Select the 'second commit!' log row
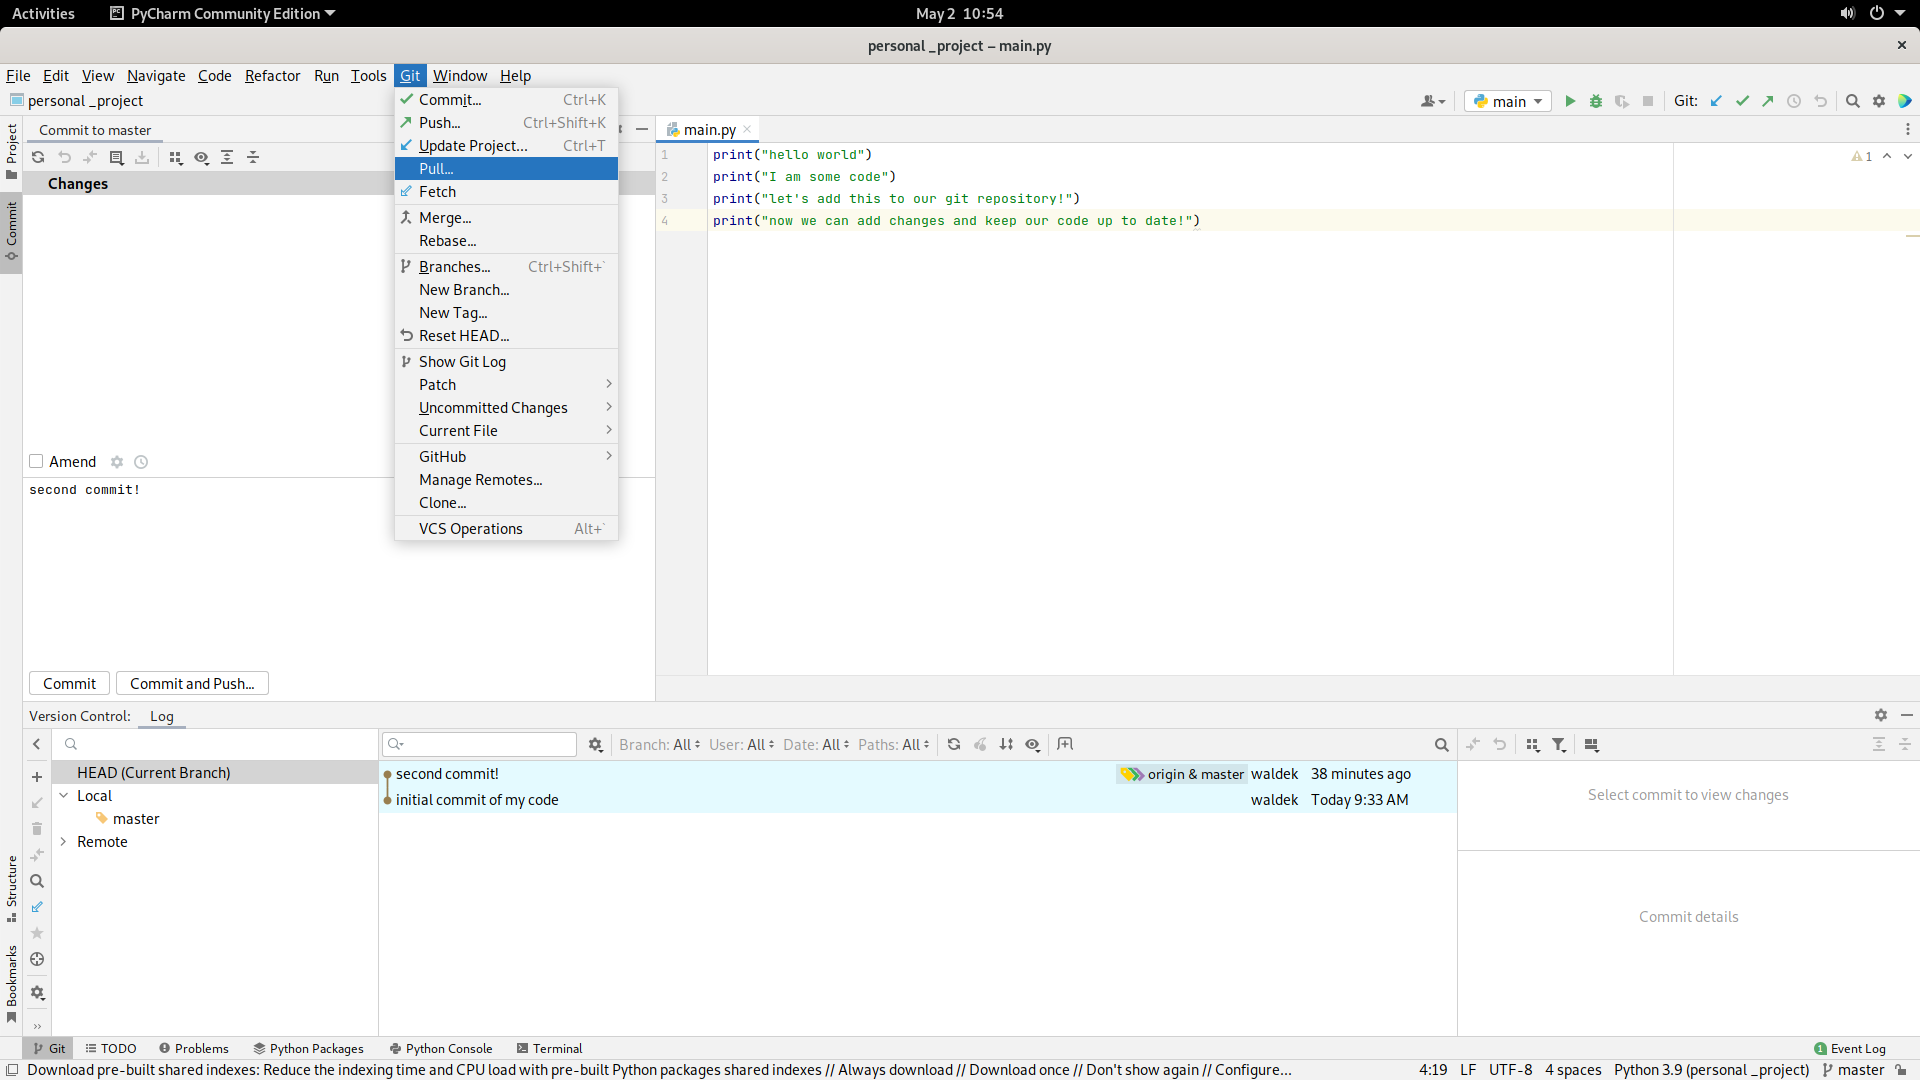1920x1080 pixels. tap(917, 774)
